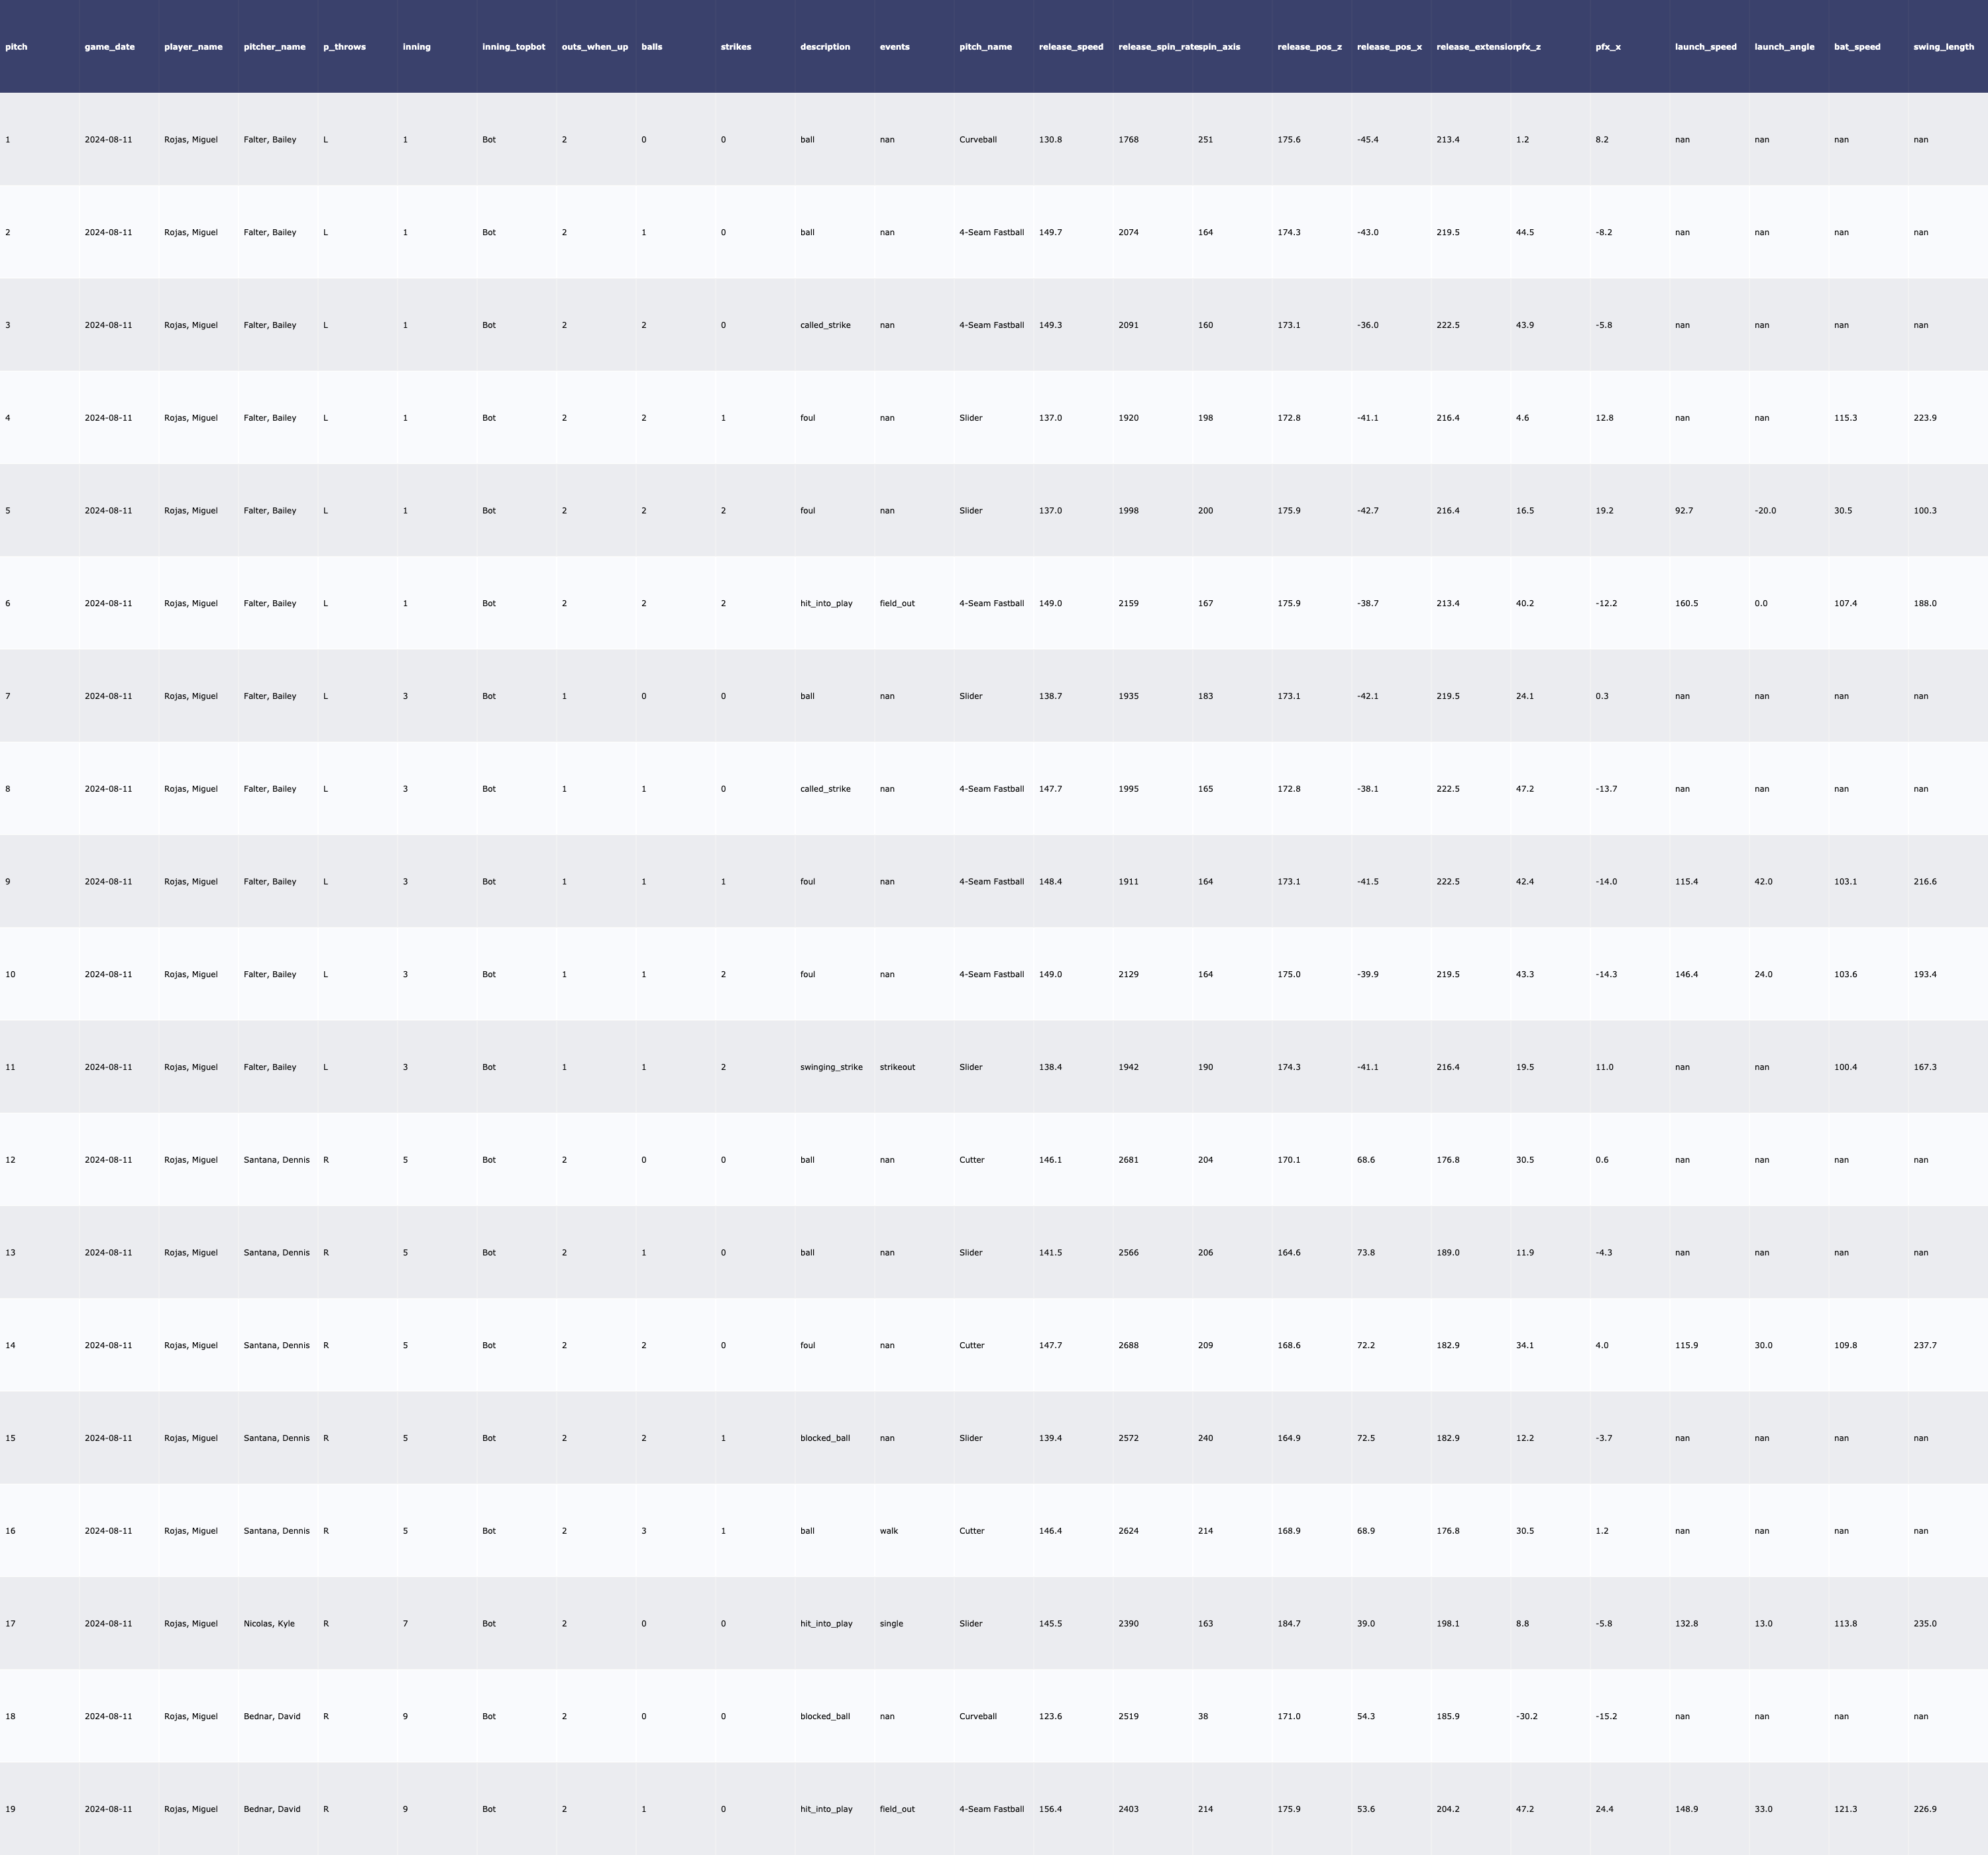Click the game_date column header
The width and height of the screenshot is (1988, 1855).
click(109, 47)
